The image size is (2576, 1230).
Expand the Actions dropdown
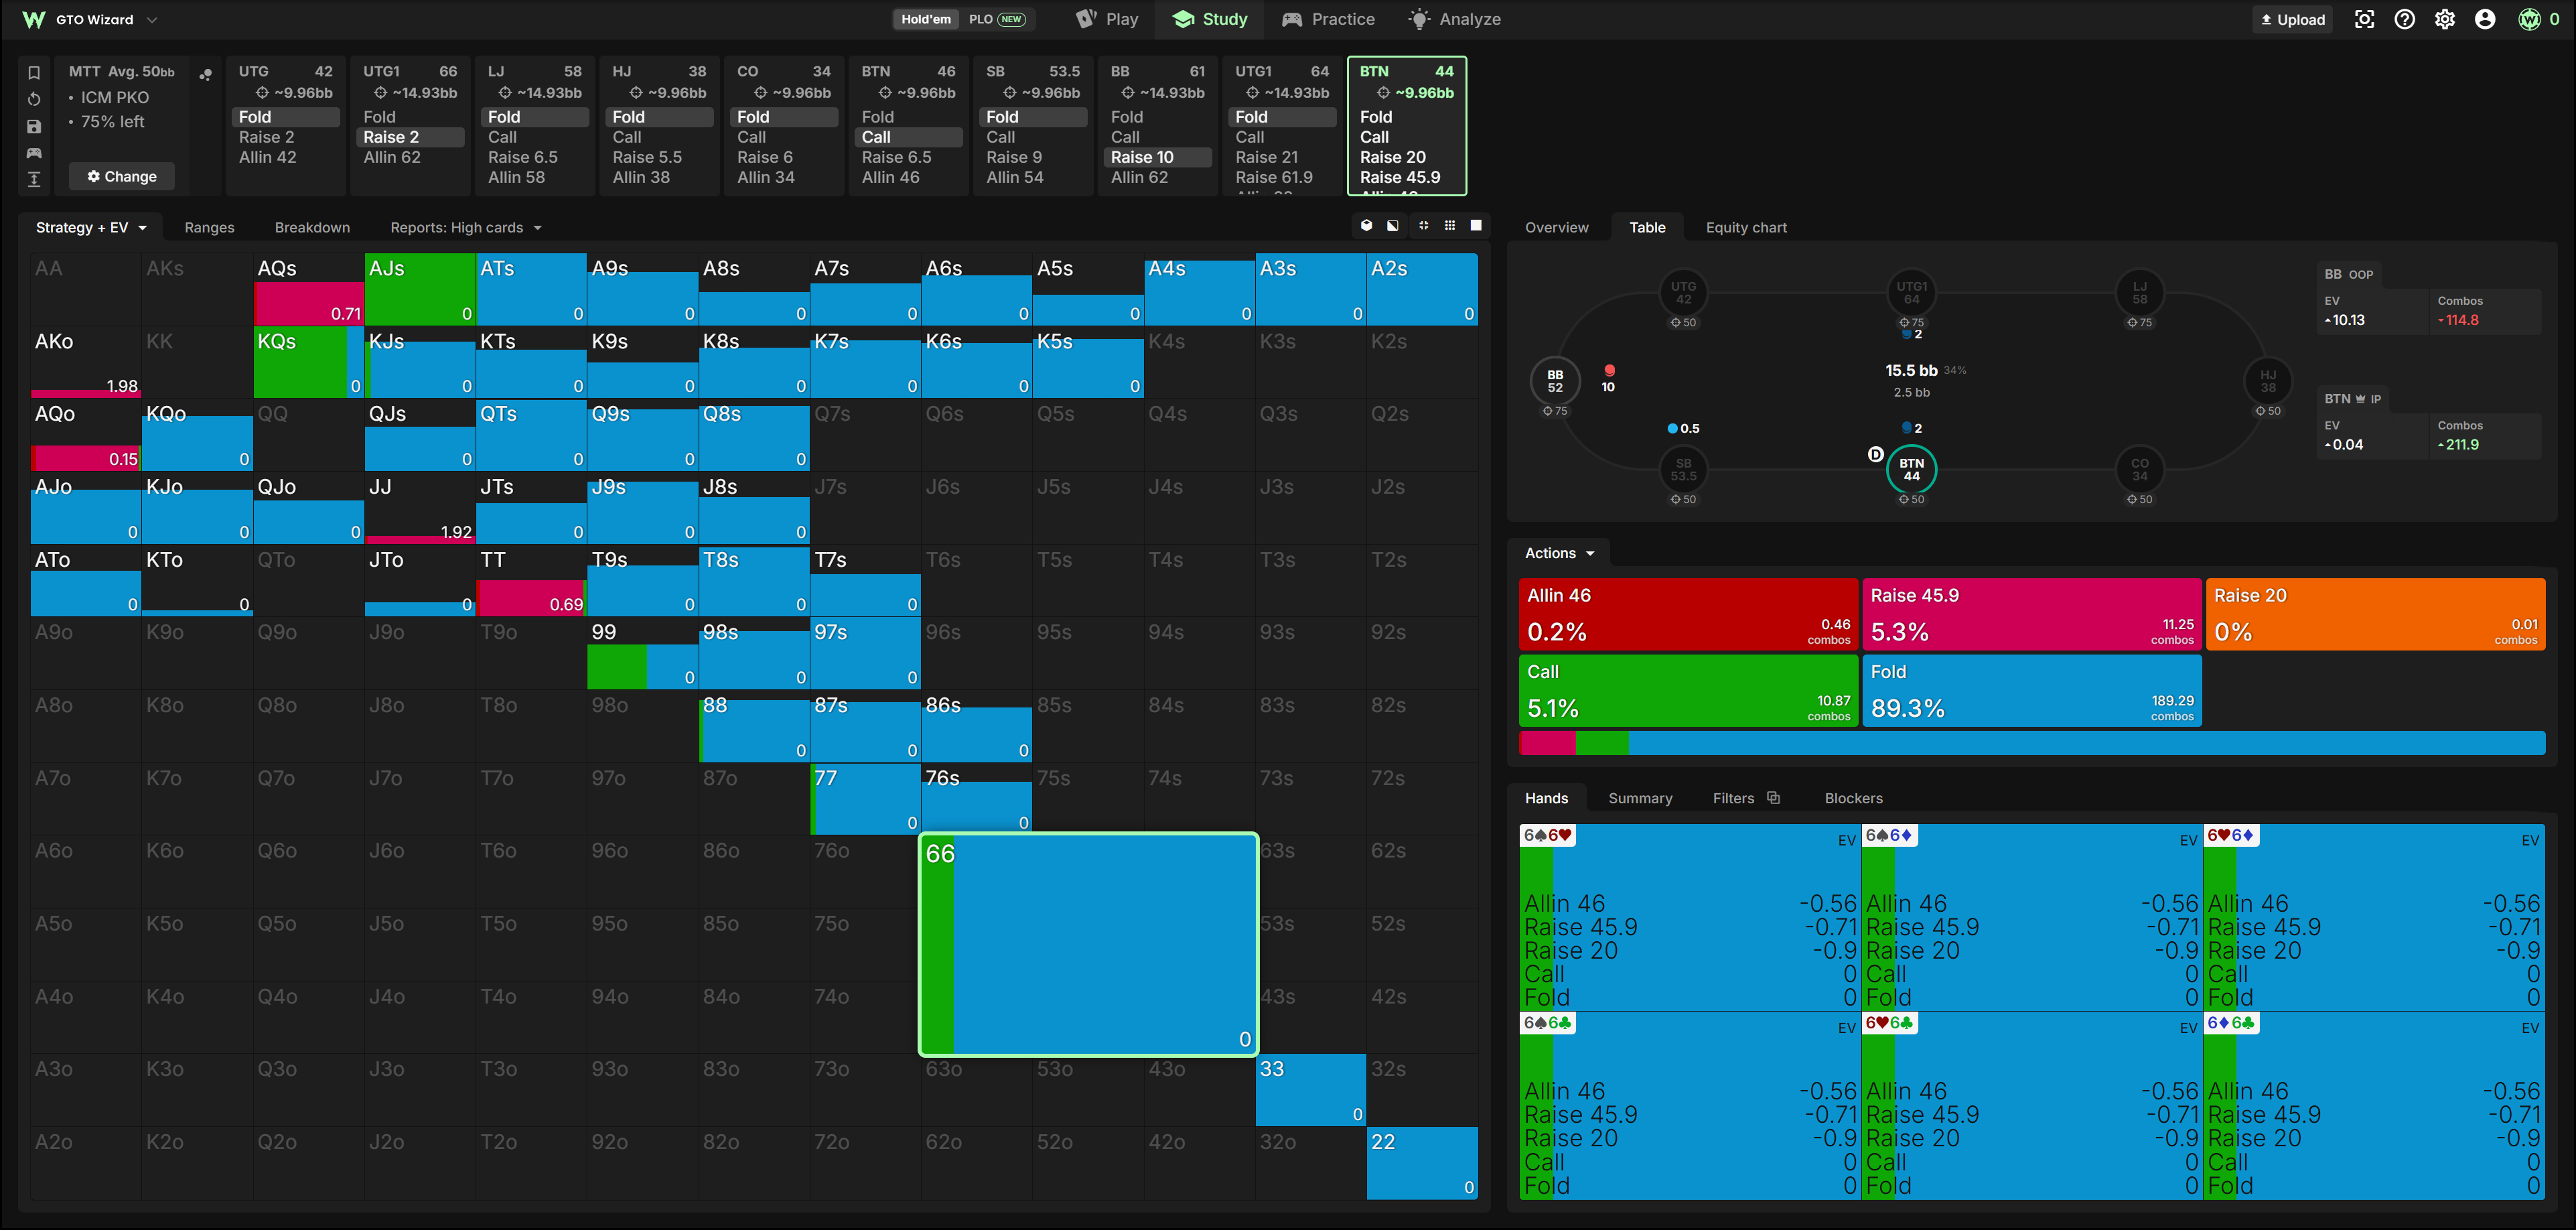(x=1558, y=553)
